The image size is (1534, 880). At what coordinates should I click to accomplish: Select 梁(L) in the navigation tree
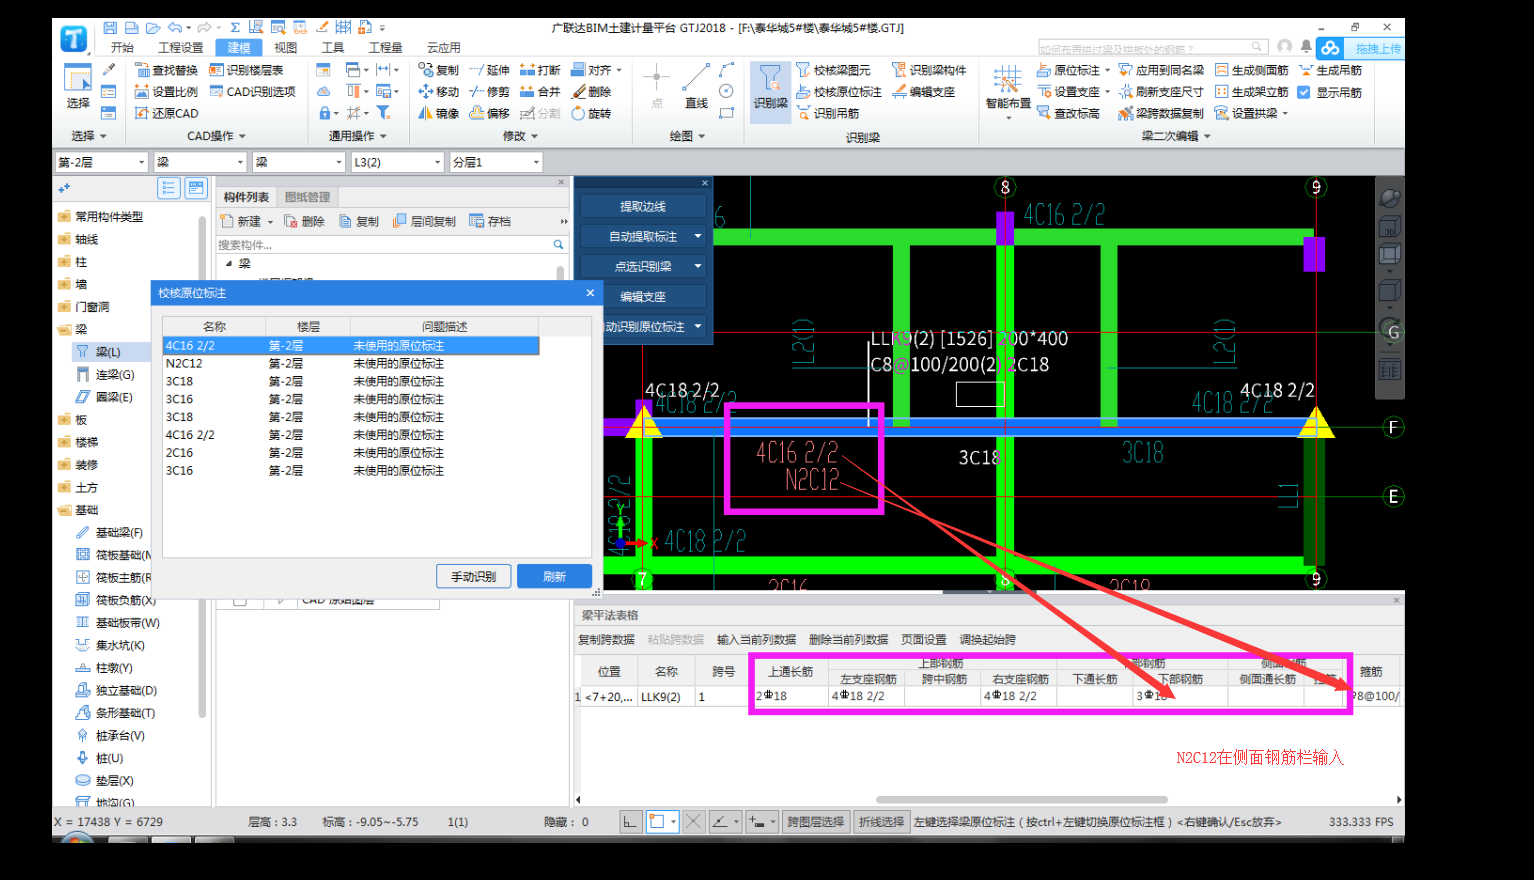(x=108, y=352)
